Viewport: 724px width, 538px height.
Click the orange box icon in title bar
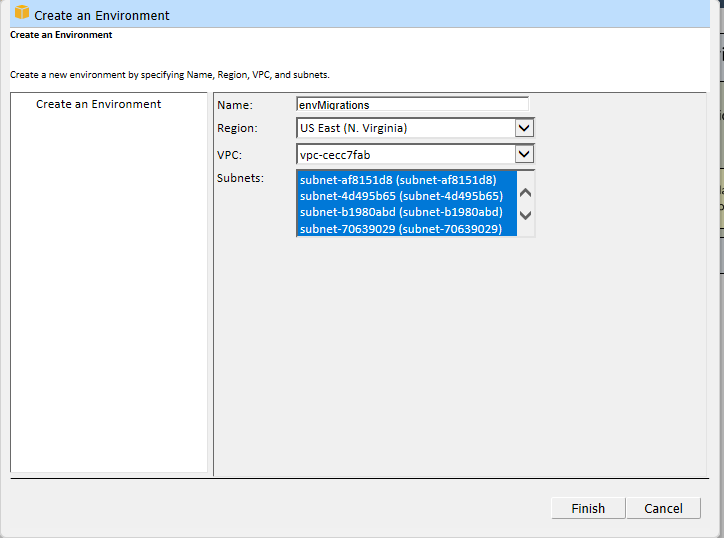22,12
